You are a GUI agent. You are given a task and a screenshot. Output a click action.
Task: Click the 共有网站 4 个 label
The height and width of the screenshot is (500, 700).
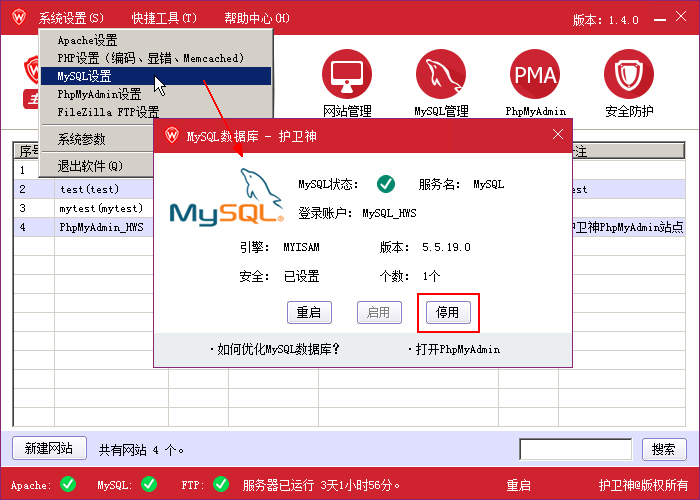142,450
